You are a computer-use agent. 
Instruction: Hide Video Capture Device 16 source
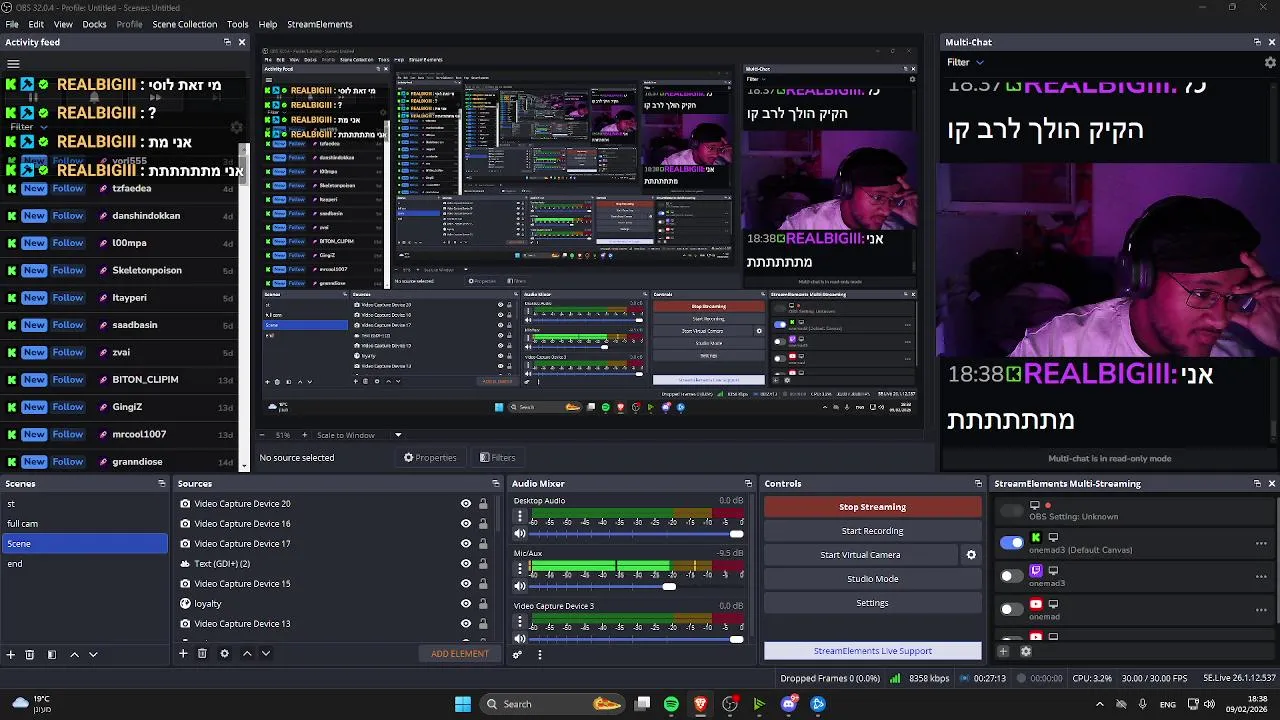click(x=466, y=524)
